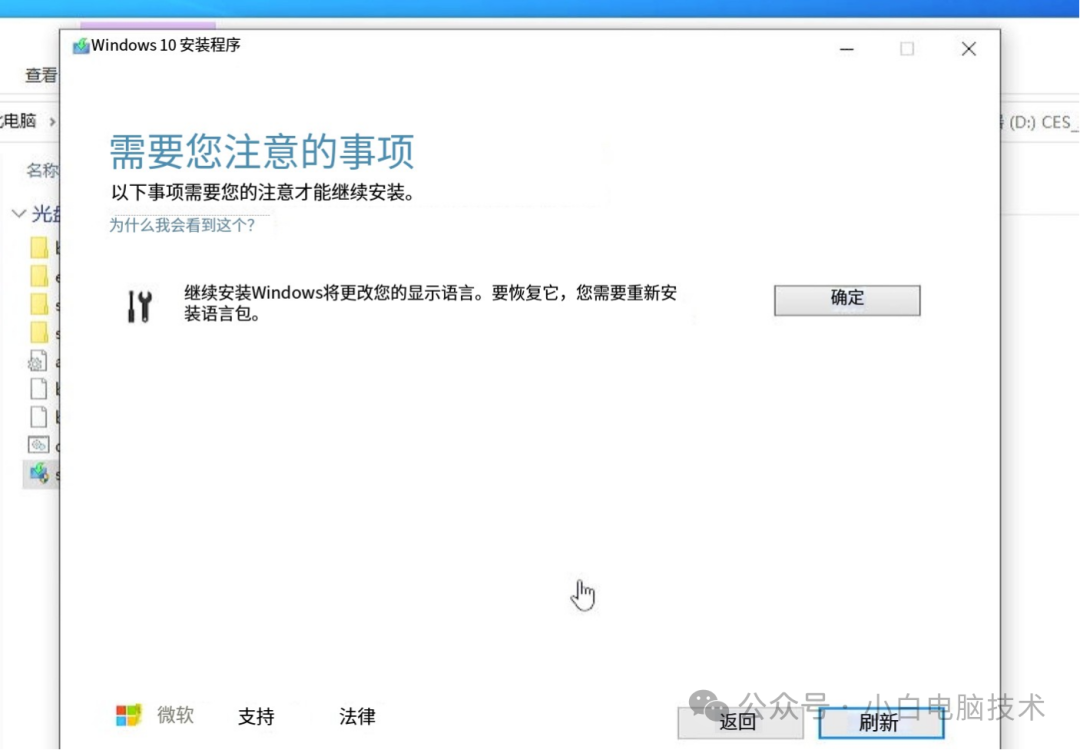The width and height of the screenshot is (1080, 750).
Task: Click the framed icon above the setup file
Action: [x=38, y=445]
